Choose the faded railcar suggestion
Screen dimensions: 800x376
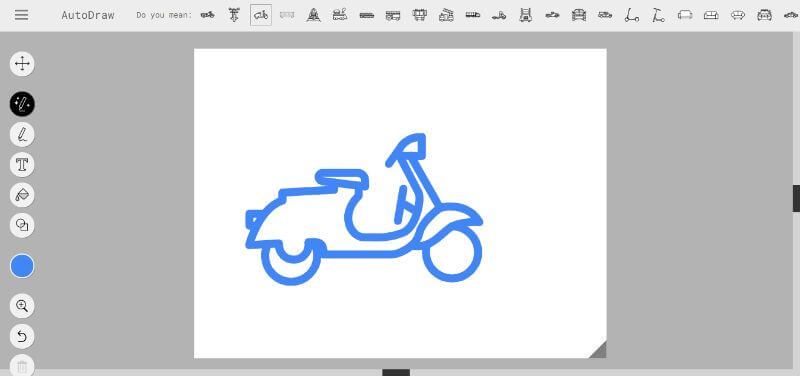(x=287, y=15)
